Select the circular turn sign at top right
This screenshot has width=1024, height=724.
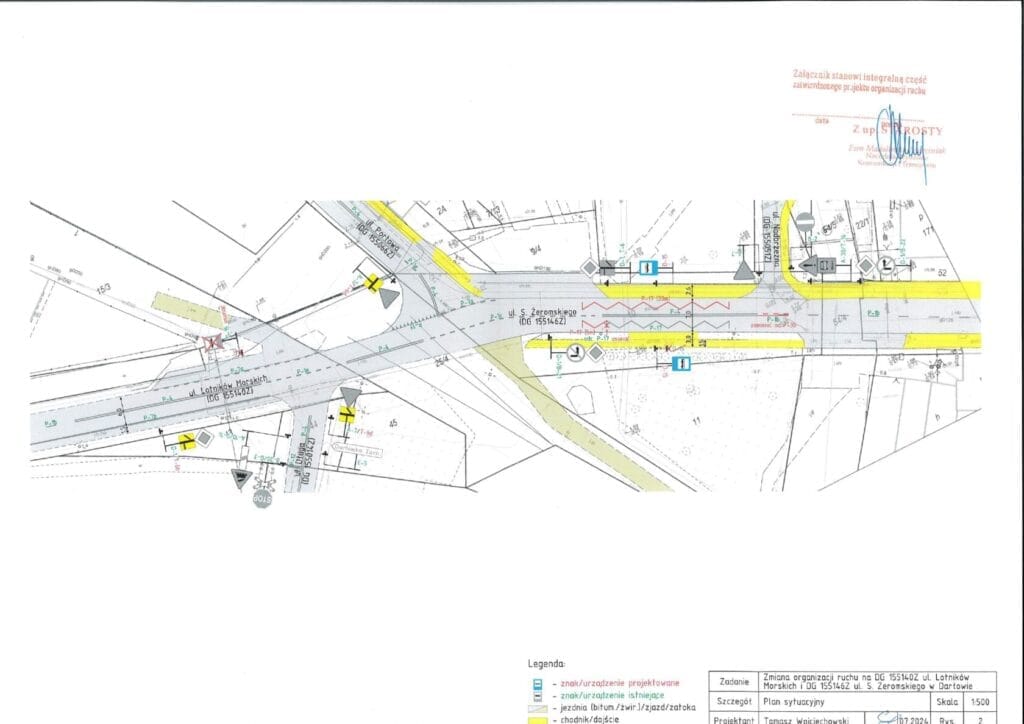click(886, 265)
